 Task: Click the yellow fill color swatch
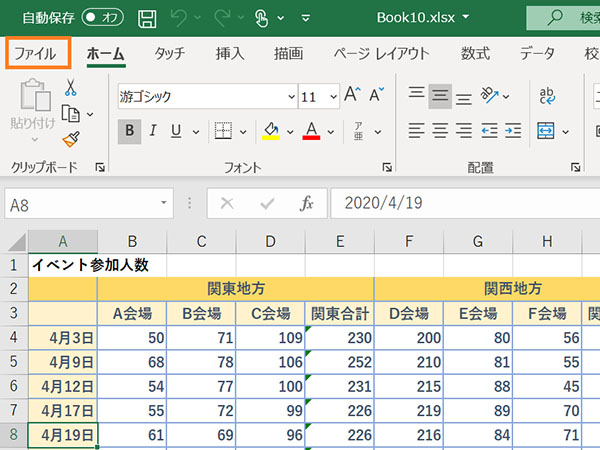269,131
